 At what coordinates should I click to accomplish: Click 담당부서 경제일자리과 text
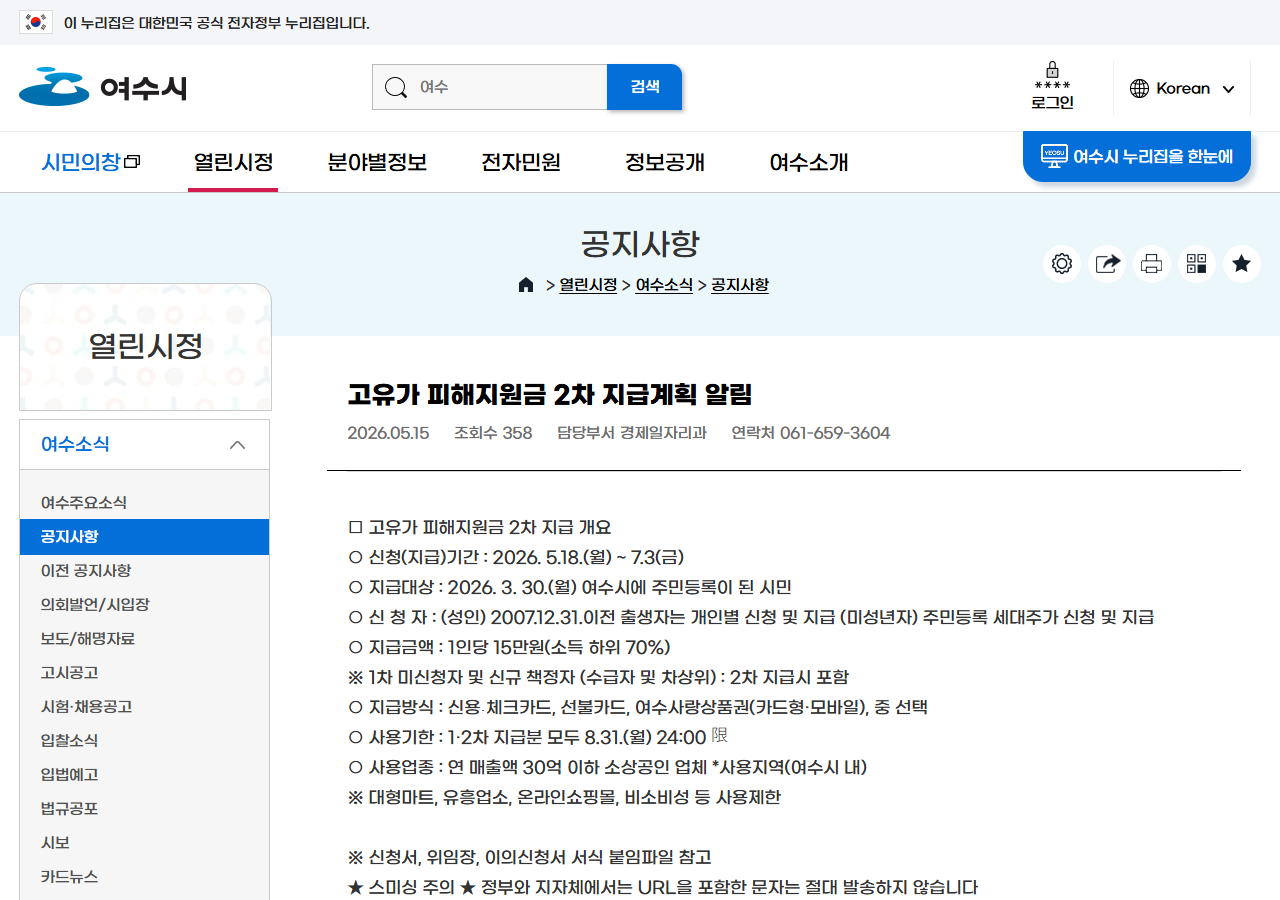[x=632, y=433]
